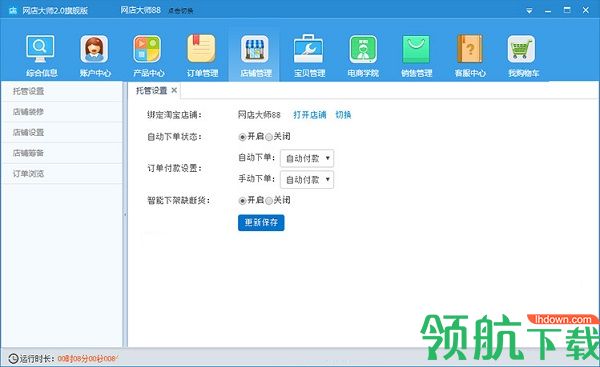Open the 产品中心 colorful tiles icon
This screenshot has width=600, height=367.
pyautogui.click(x=147, y=49)
